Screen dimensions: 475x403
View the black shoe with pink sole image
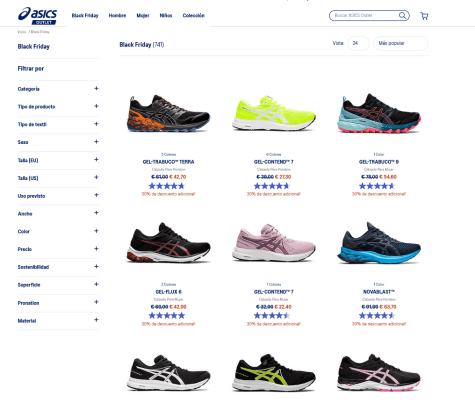click(x=379, y=373)
